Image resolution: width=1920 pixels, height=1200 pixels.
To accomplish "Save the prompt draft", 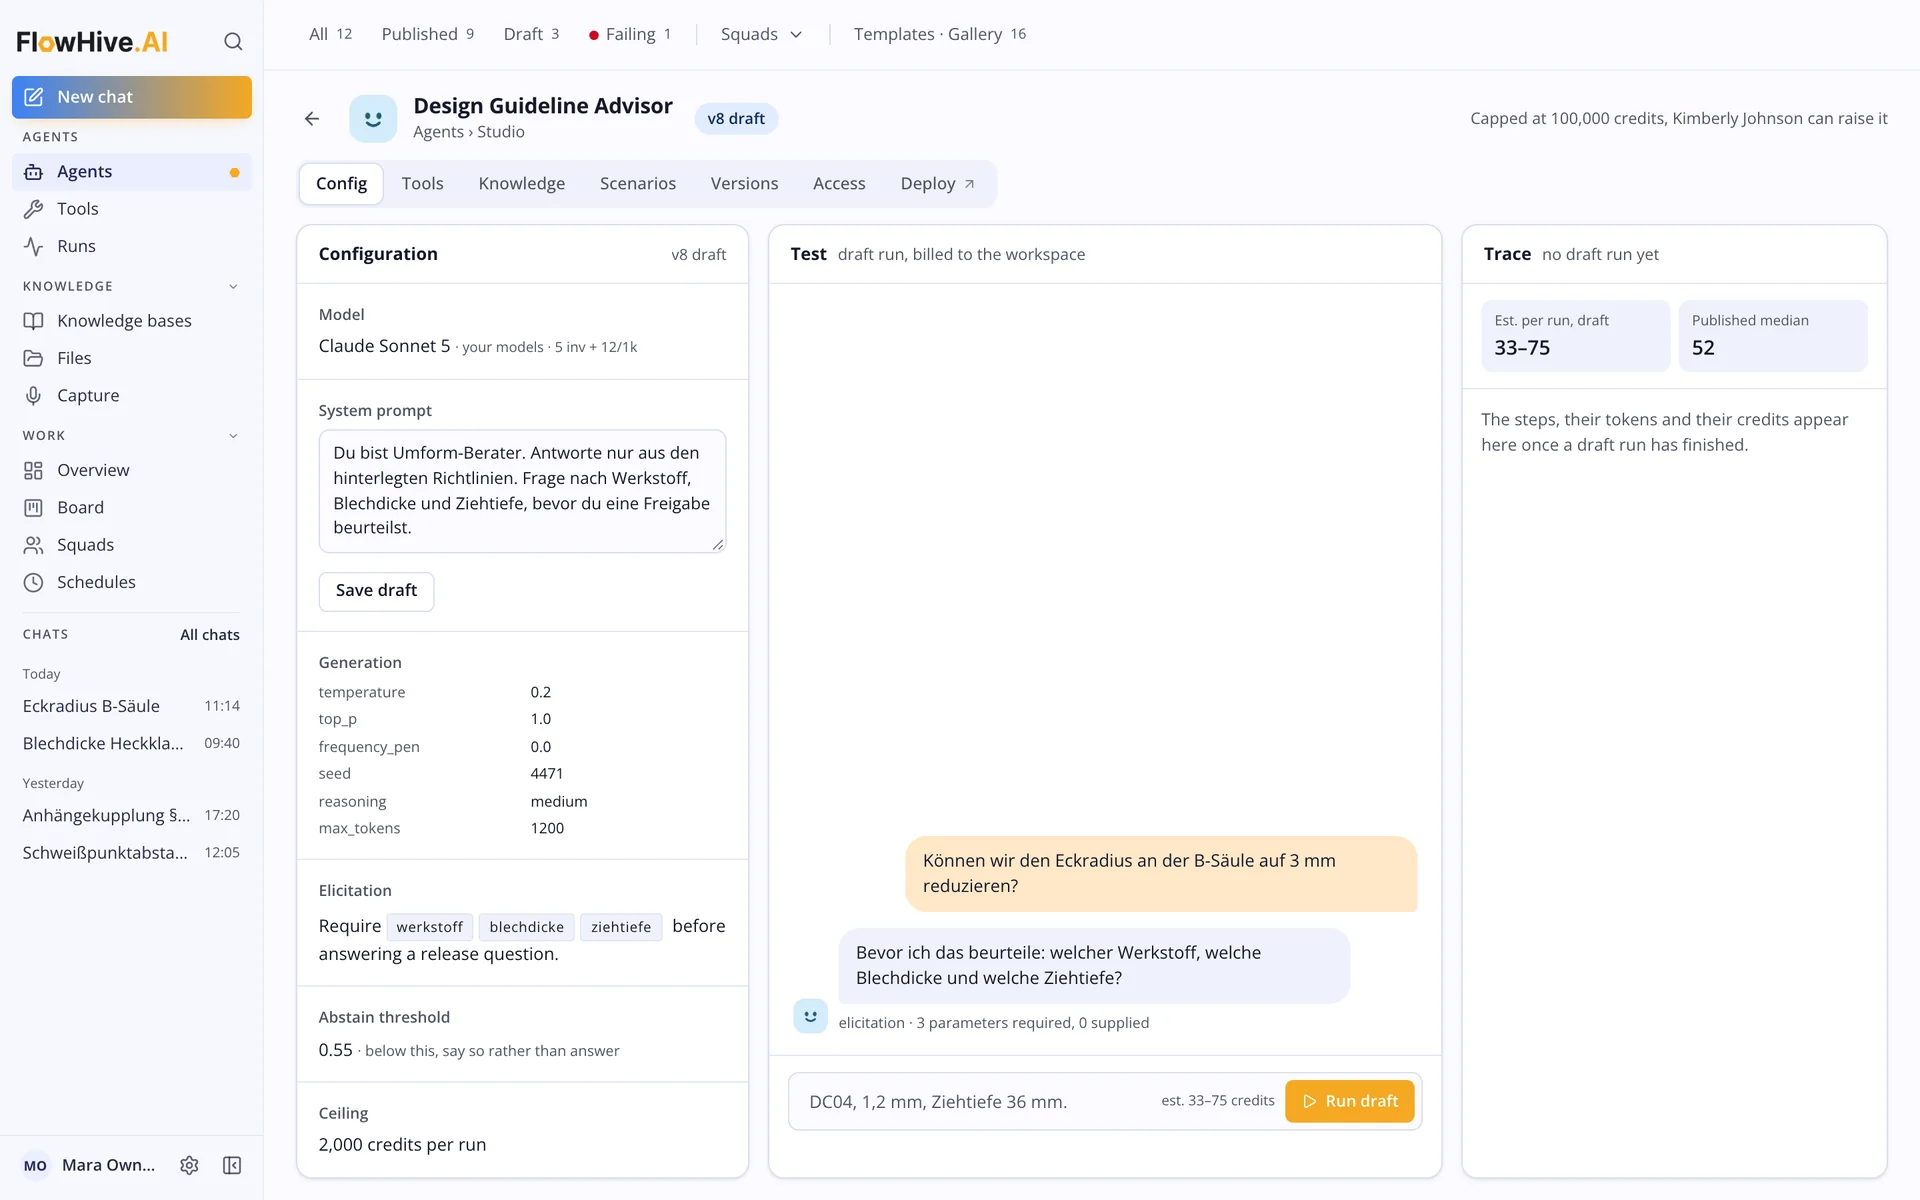I will [376, 591].
